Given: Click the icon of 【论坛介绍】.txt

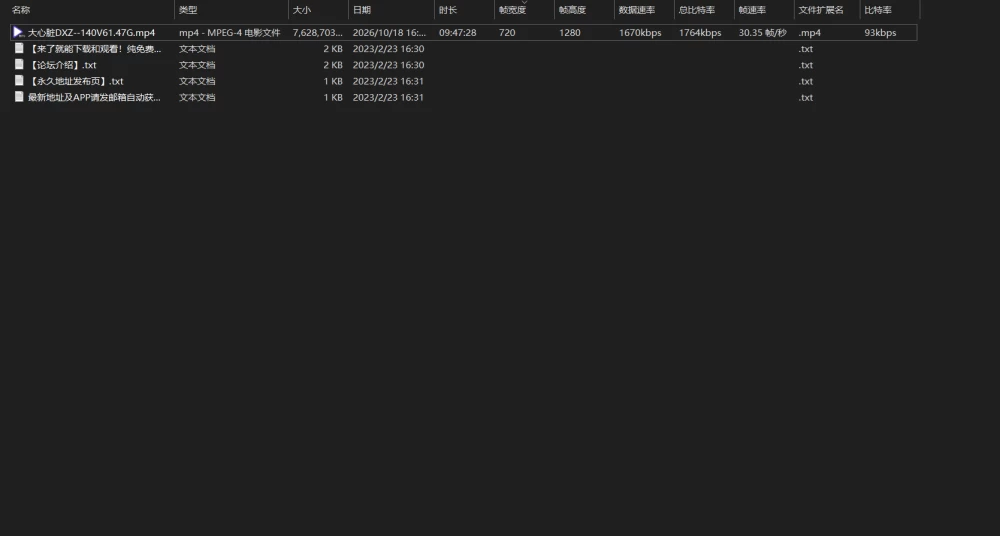Looking at the screenshot, I should tap(19, 64).
